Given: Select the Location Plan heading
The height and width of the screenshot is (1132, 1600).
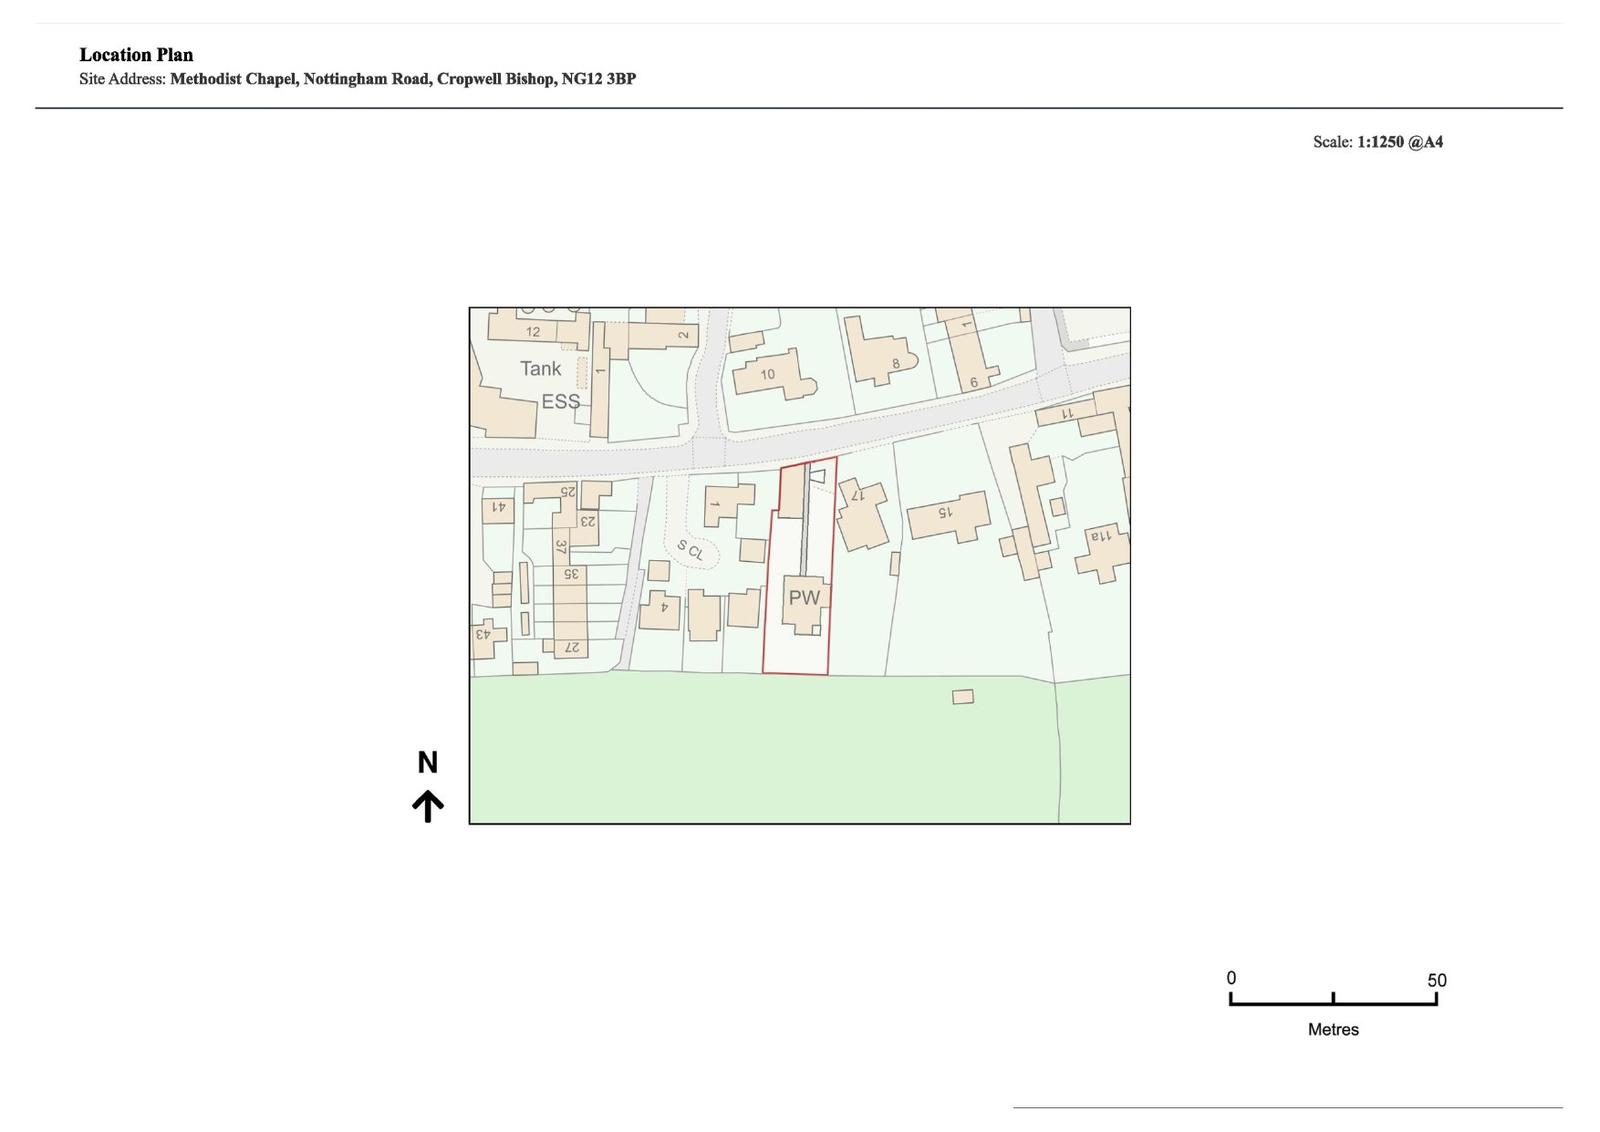Looking at the screenshot, I should coord(136,55).
